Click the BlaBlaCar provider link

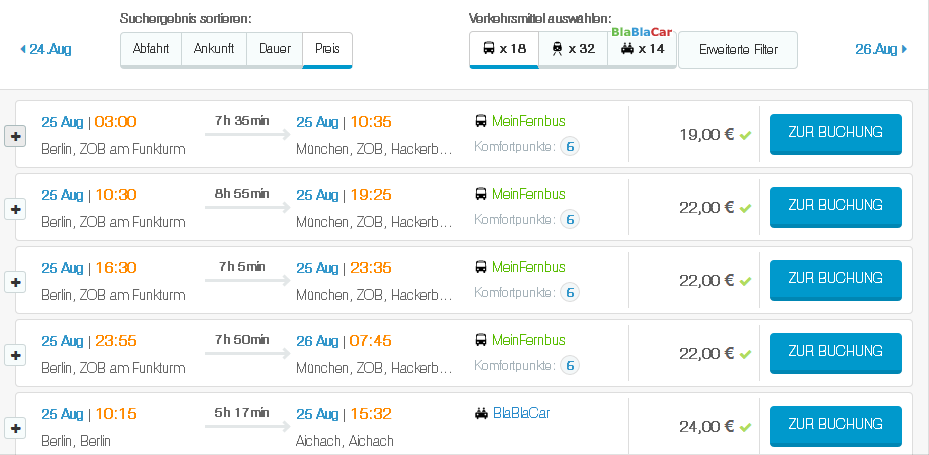pyautogui.click(x=520, y=413)
